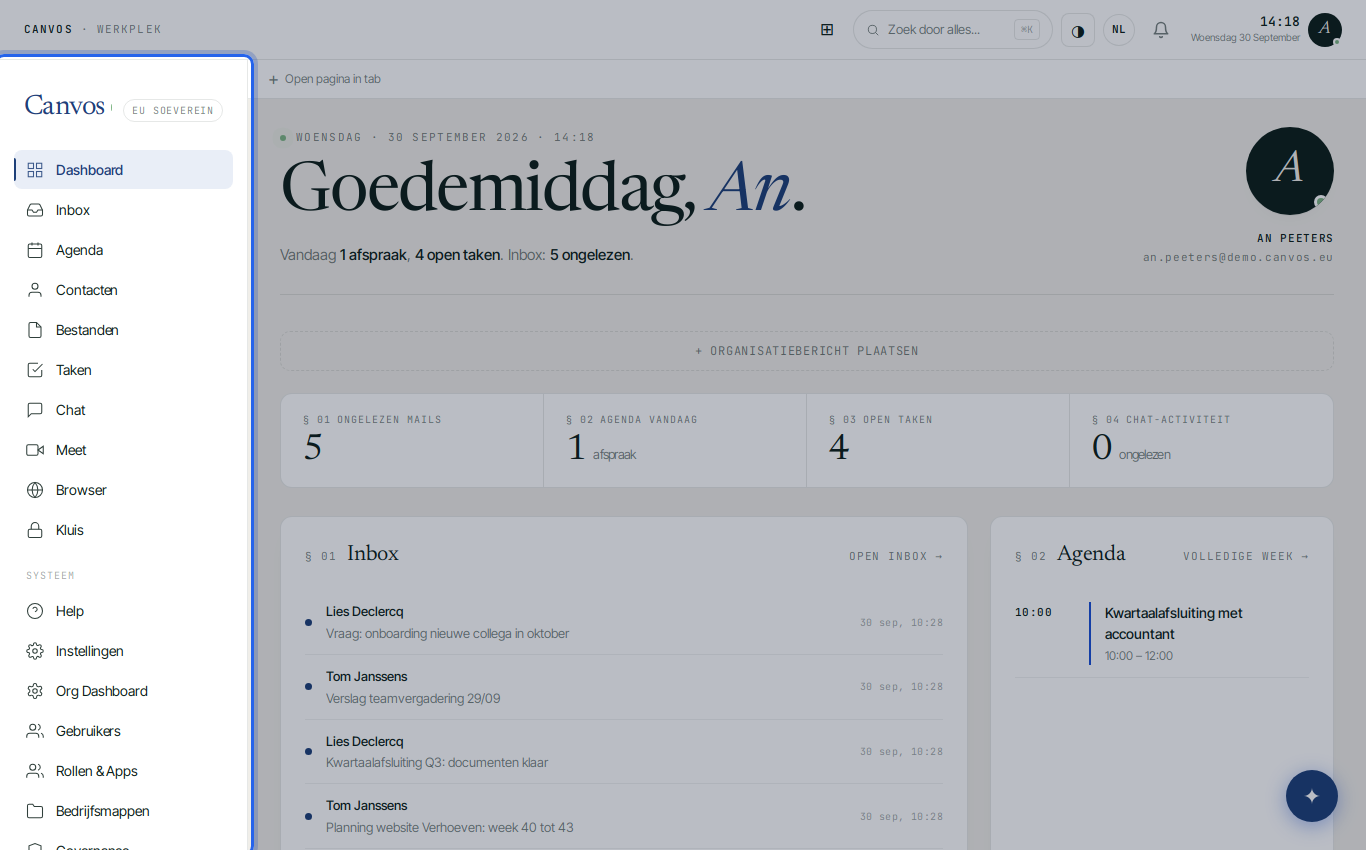Open the Ongelezen mails stat card

click(412, 440)
